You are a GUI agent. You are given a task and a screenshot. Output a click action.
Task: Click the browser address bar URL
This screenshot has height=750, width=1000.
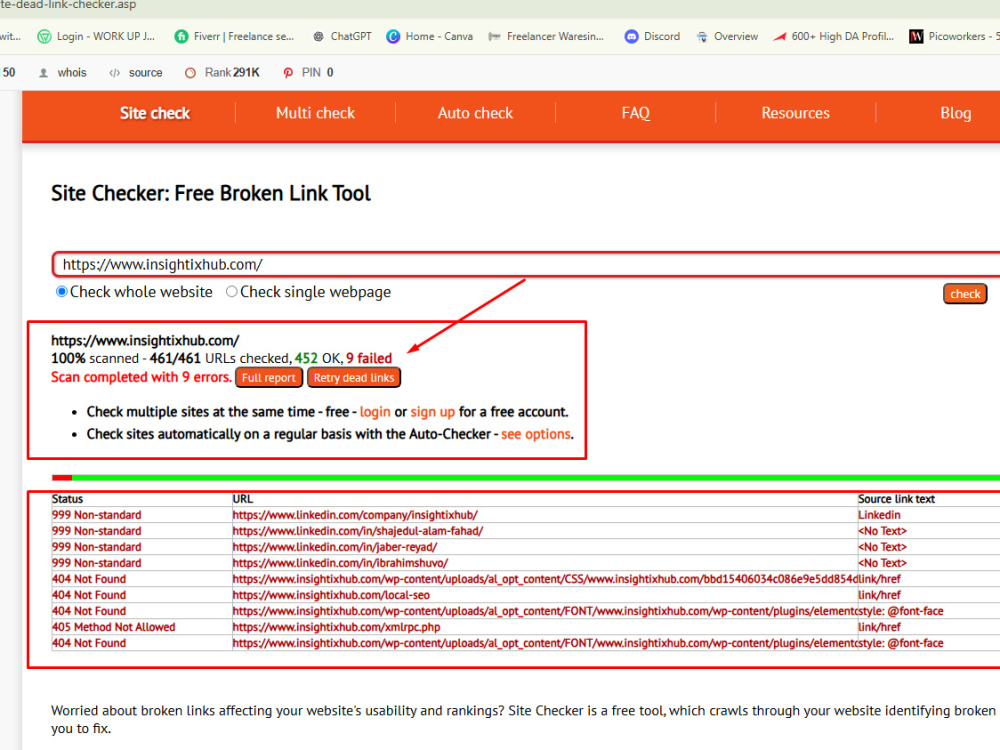point(68,5)
